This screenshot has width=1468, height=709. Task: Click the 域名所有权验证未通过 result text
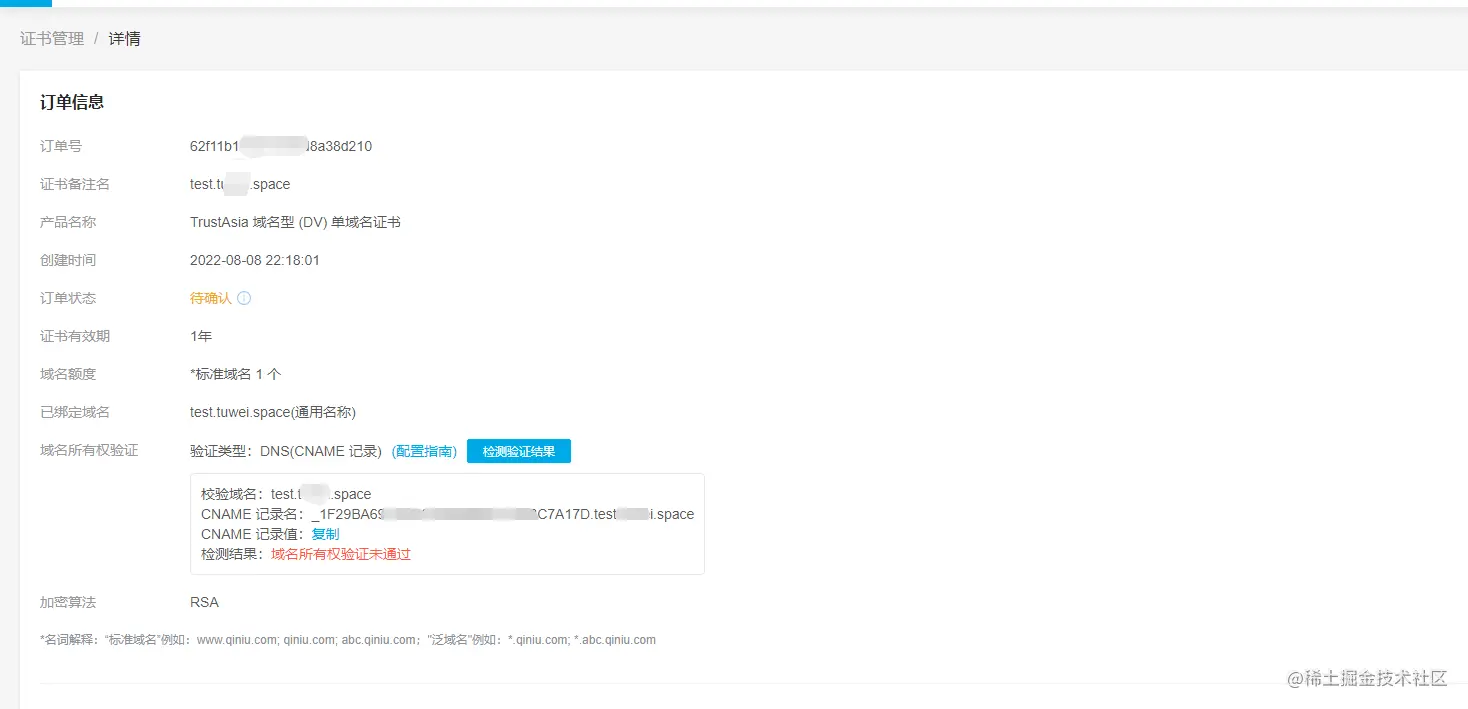click(341, 554)
